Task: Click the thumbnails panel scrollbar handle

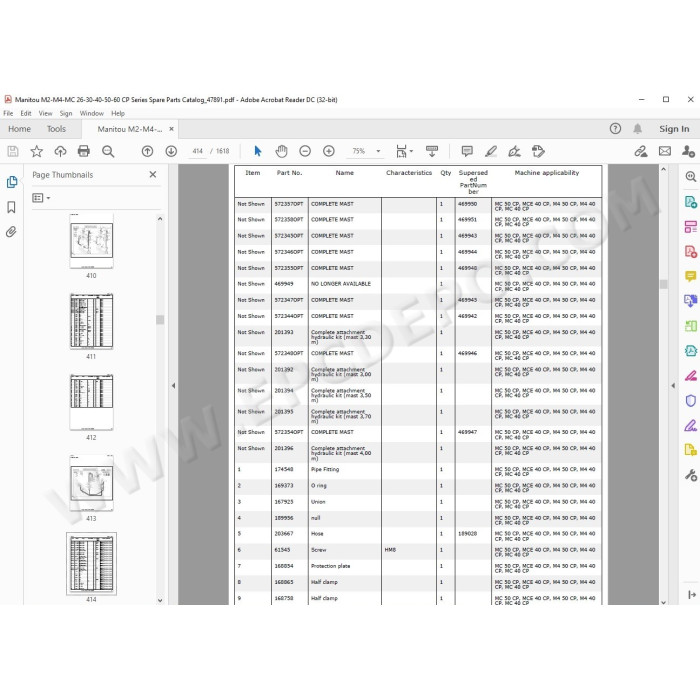Action: click(160, 320)
